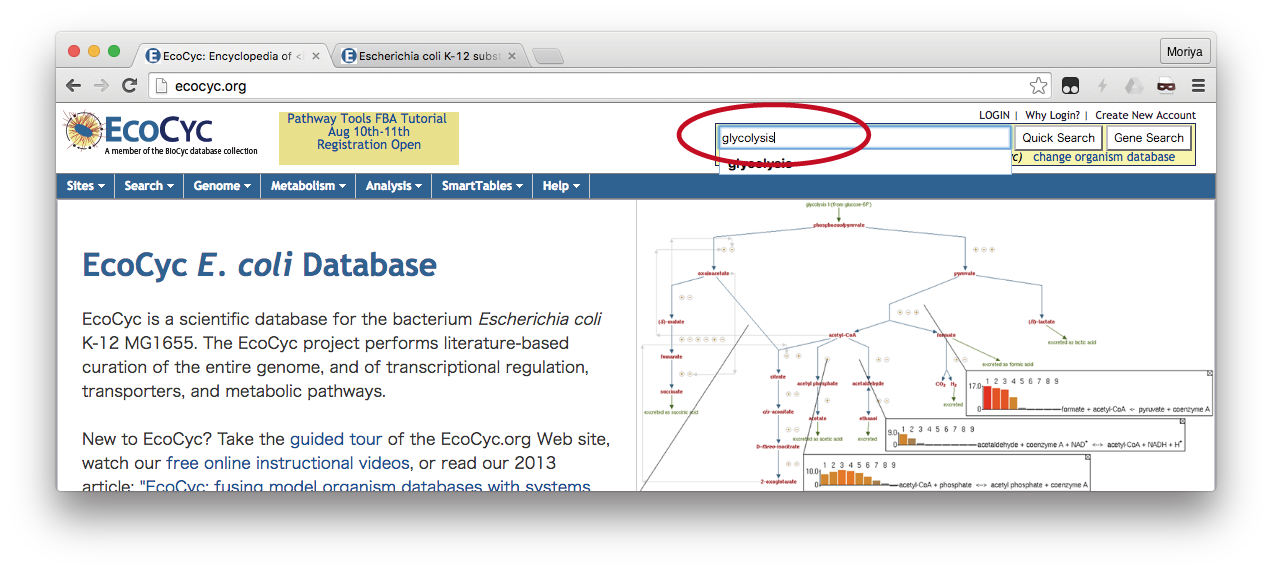Close the Escherichia coli K-12 tab
This screenshot has height=571, width=1272.
click(x=512, y=56)
